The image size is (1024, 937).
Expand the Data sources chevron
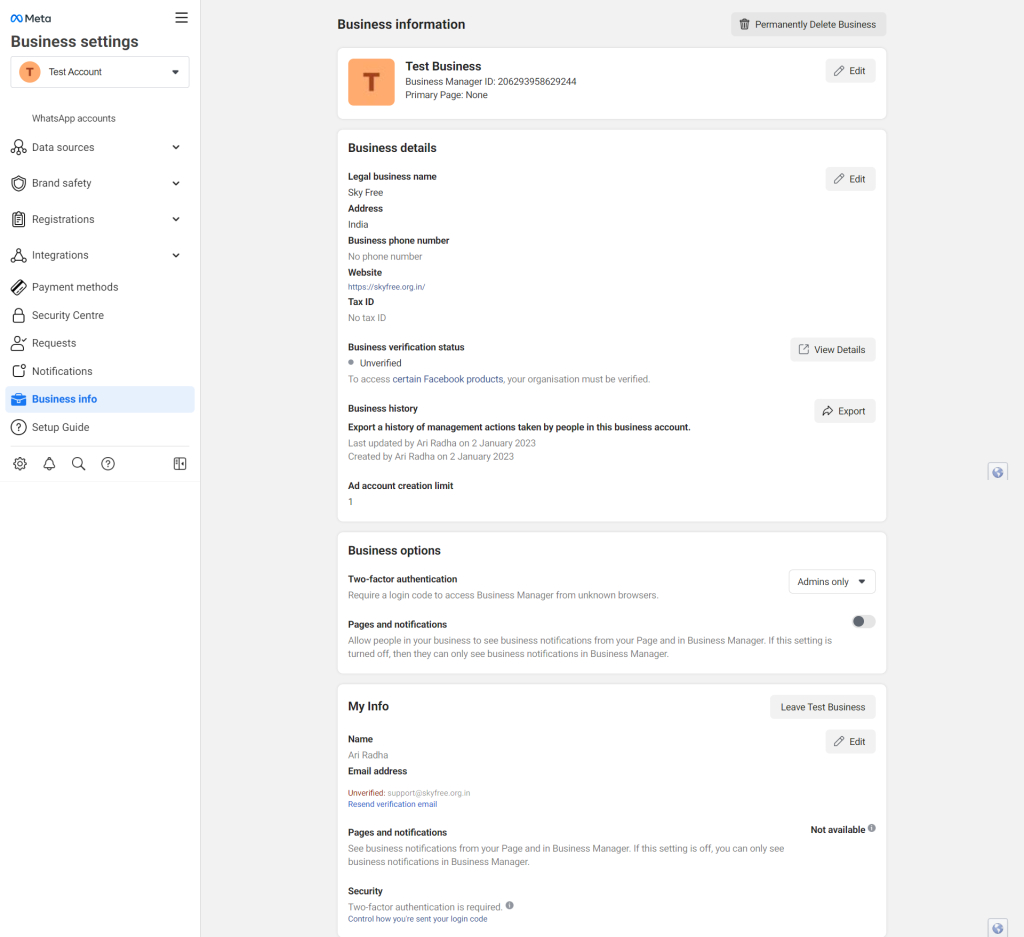point(176,148)
